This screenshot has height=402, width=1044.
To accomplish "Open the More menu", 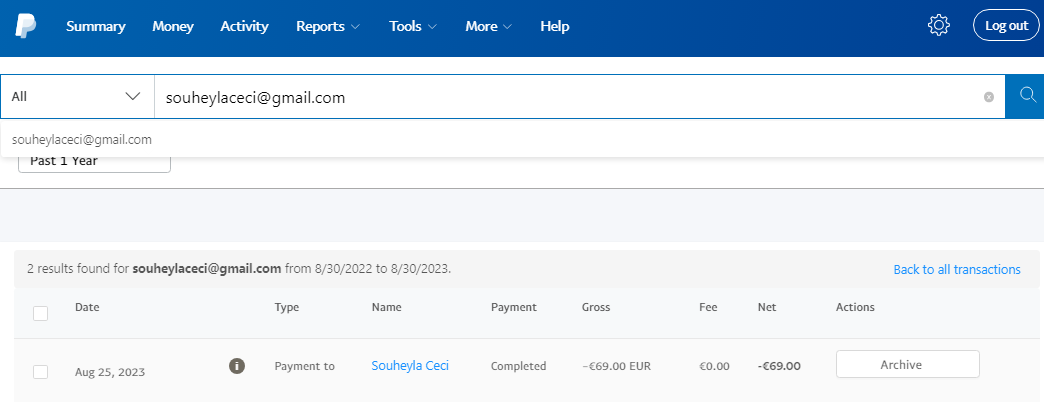I will 488,26.
